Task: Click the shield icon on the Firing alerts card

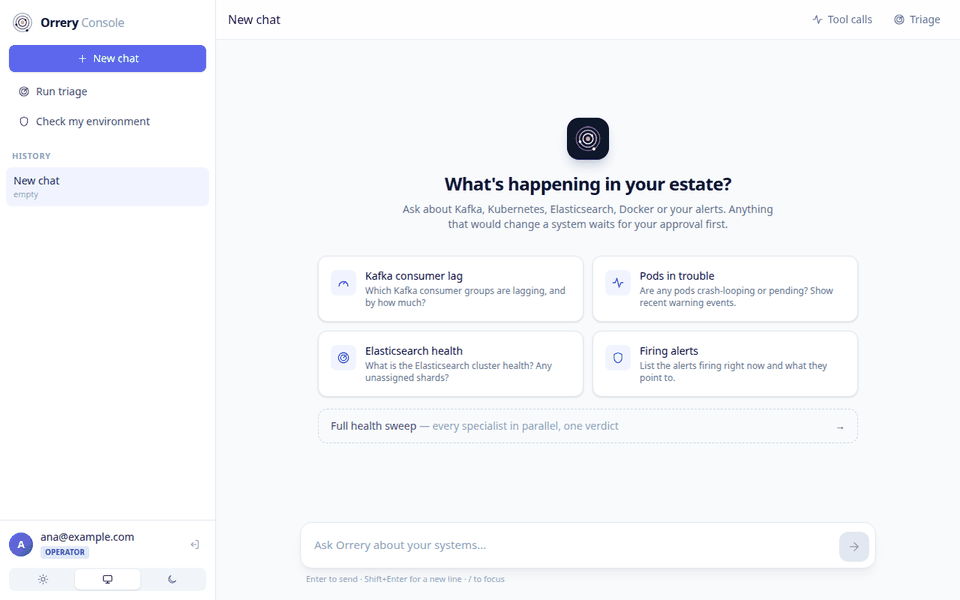Action: click(x=618, y=358)
